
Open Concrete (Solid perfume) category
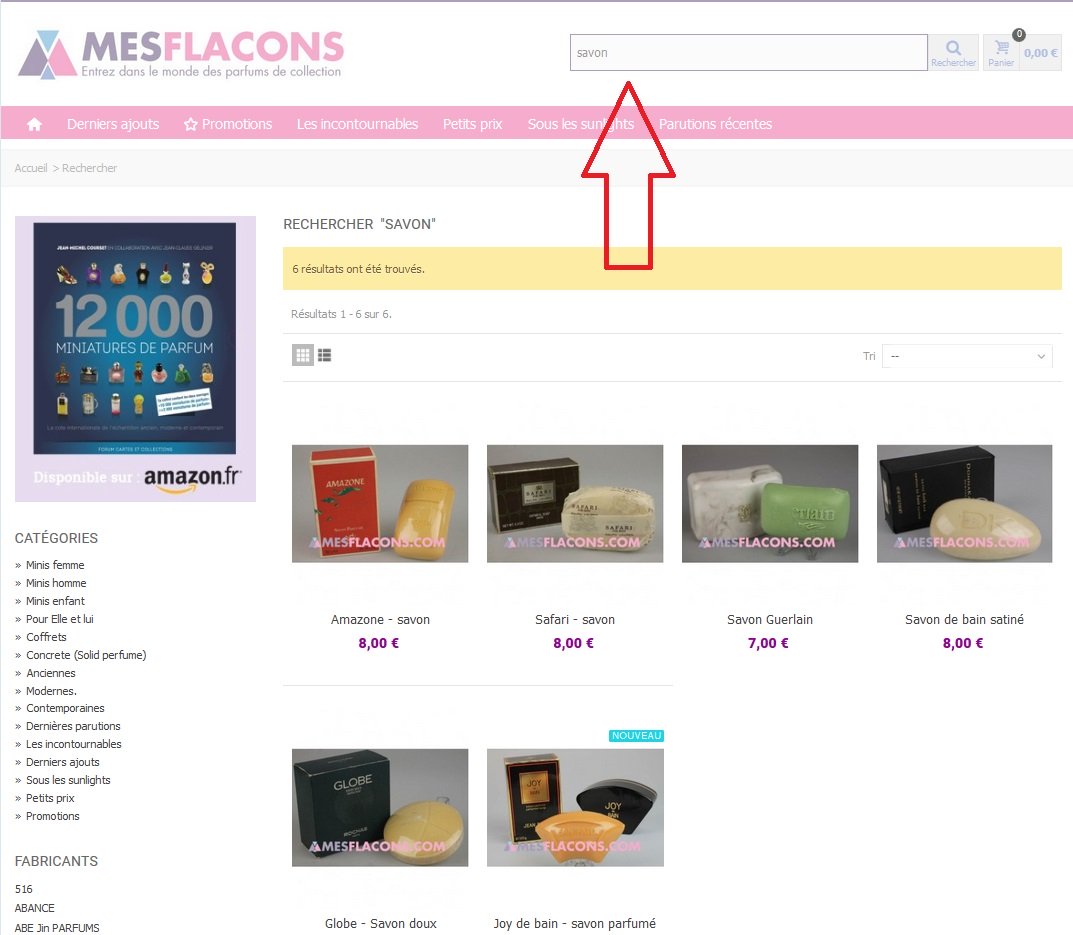tap(86, 655)
